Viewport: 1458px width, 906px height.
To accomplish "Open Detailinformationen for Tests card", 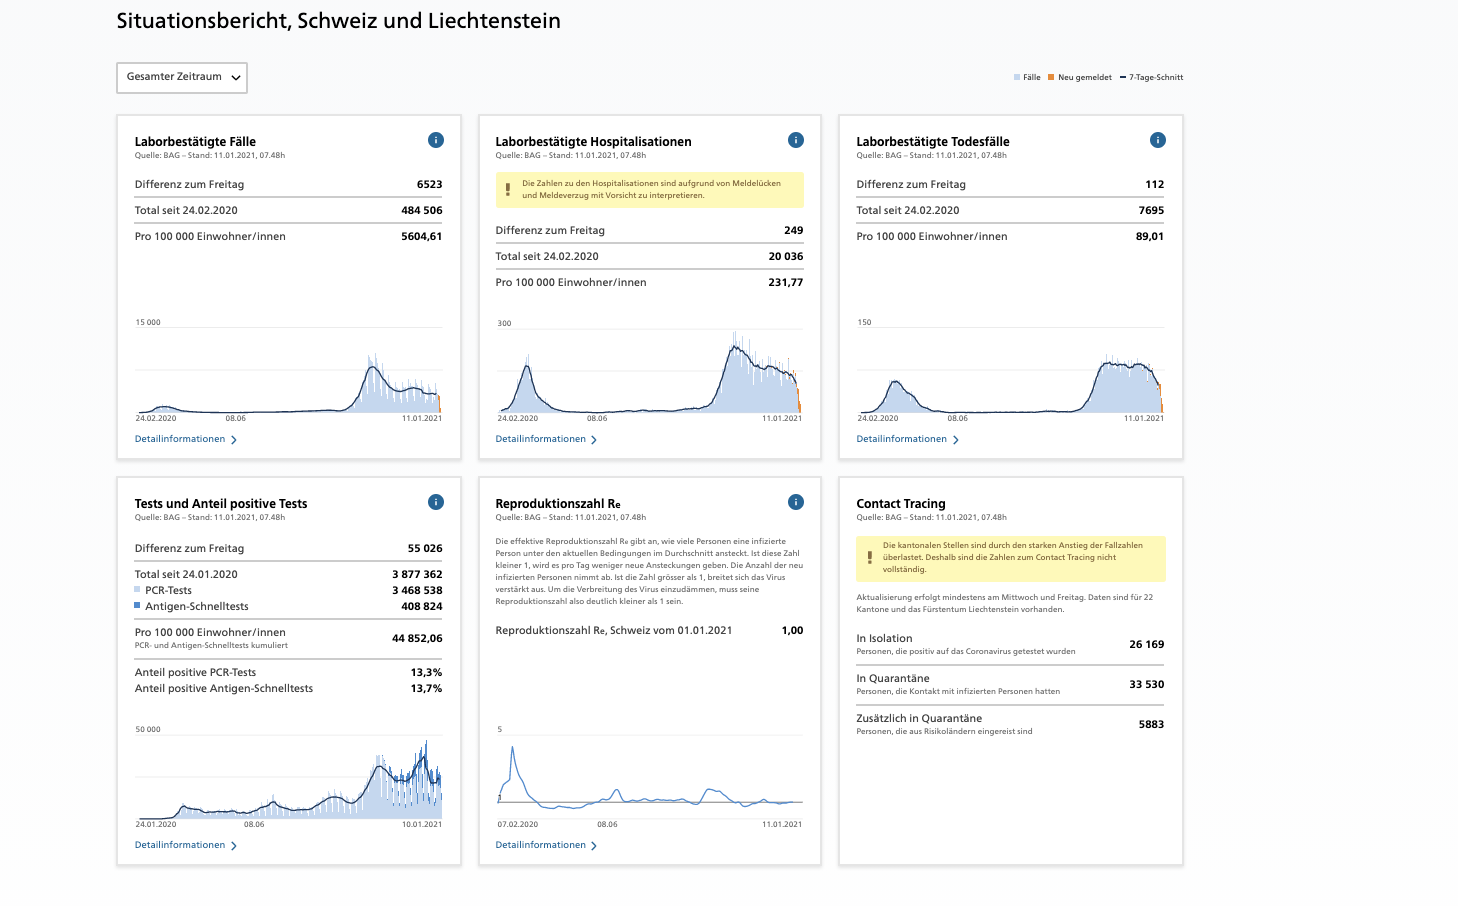I will (185, 845).
